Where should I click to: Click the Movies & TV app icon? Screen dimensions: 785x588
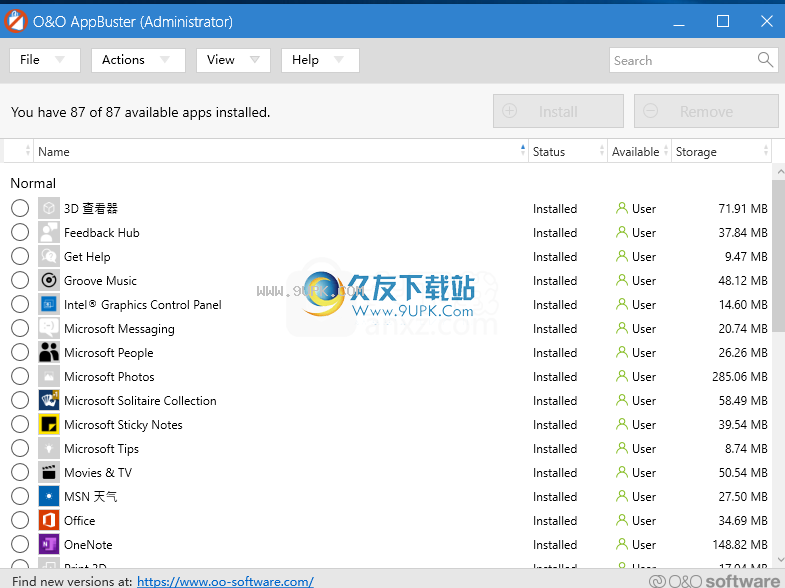[x=49, y=472]
